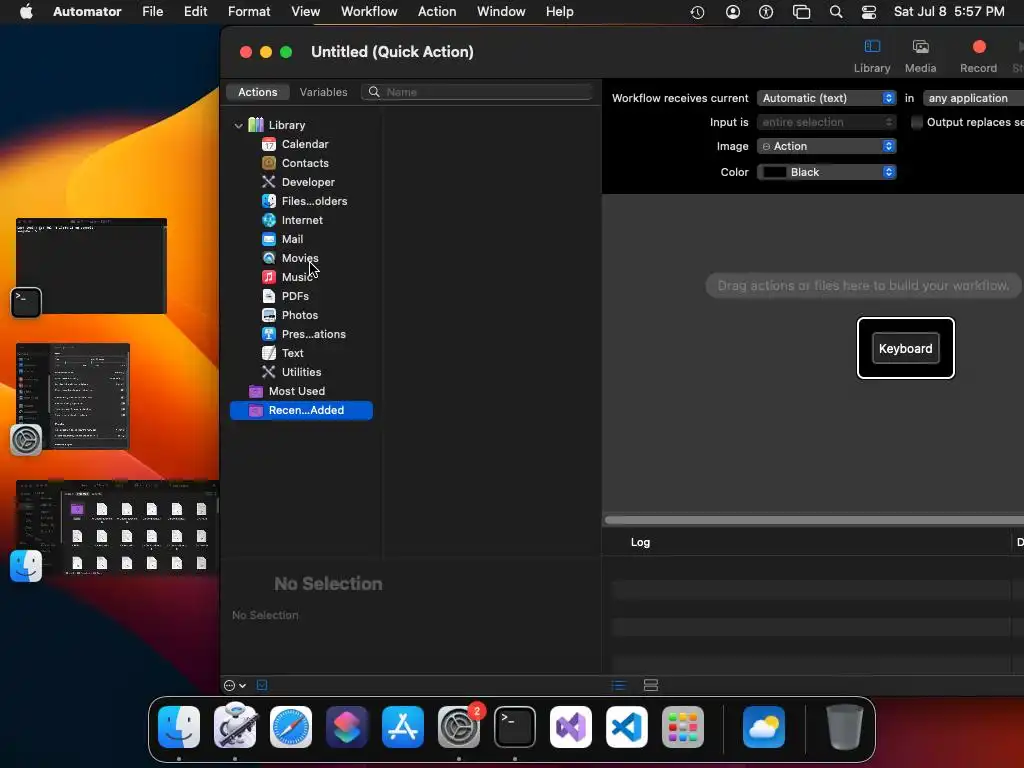Select the Developer category
1024x768 pixels.
pyautogui.click(x=308, y=182)
